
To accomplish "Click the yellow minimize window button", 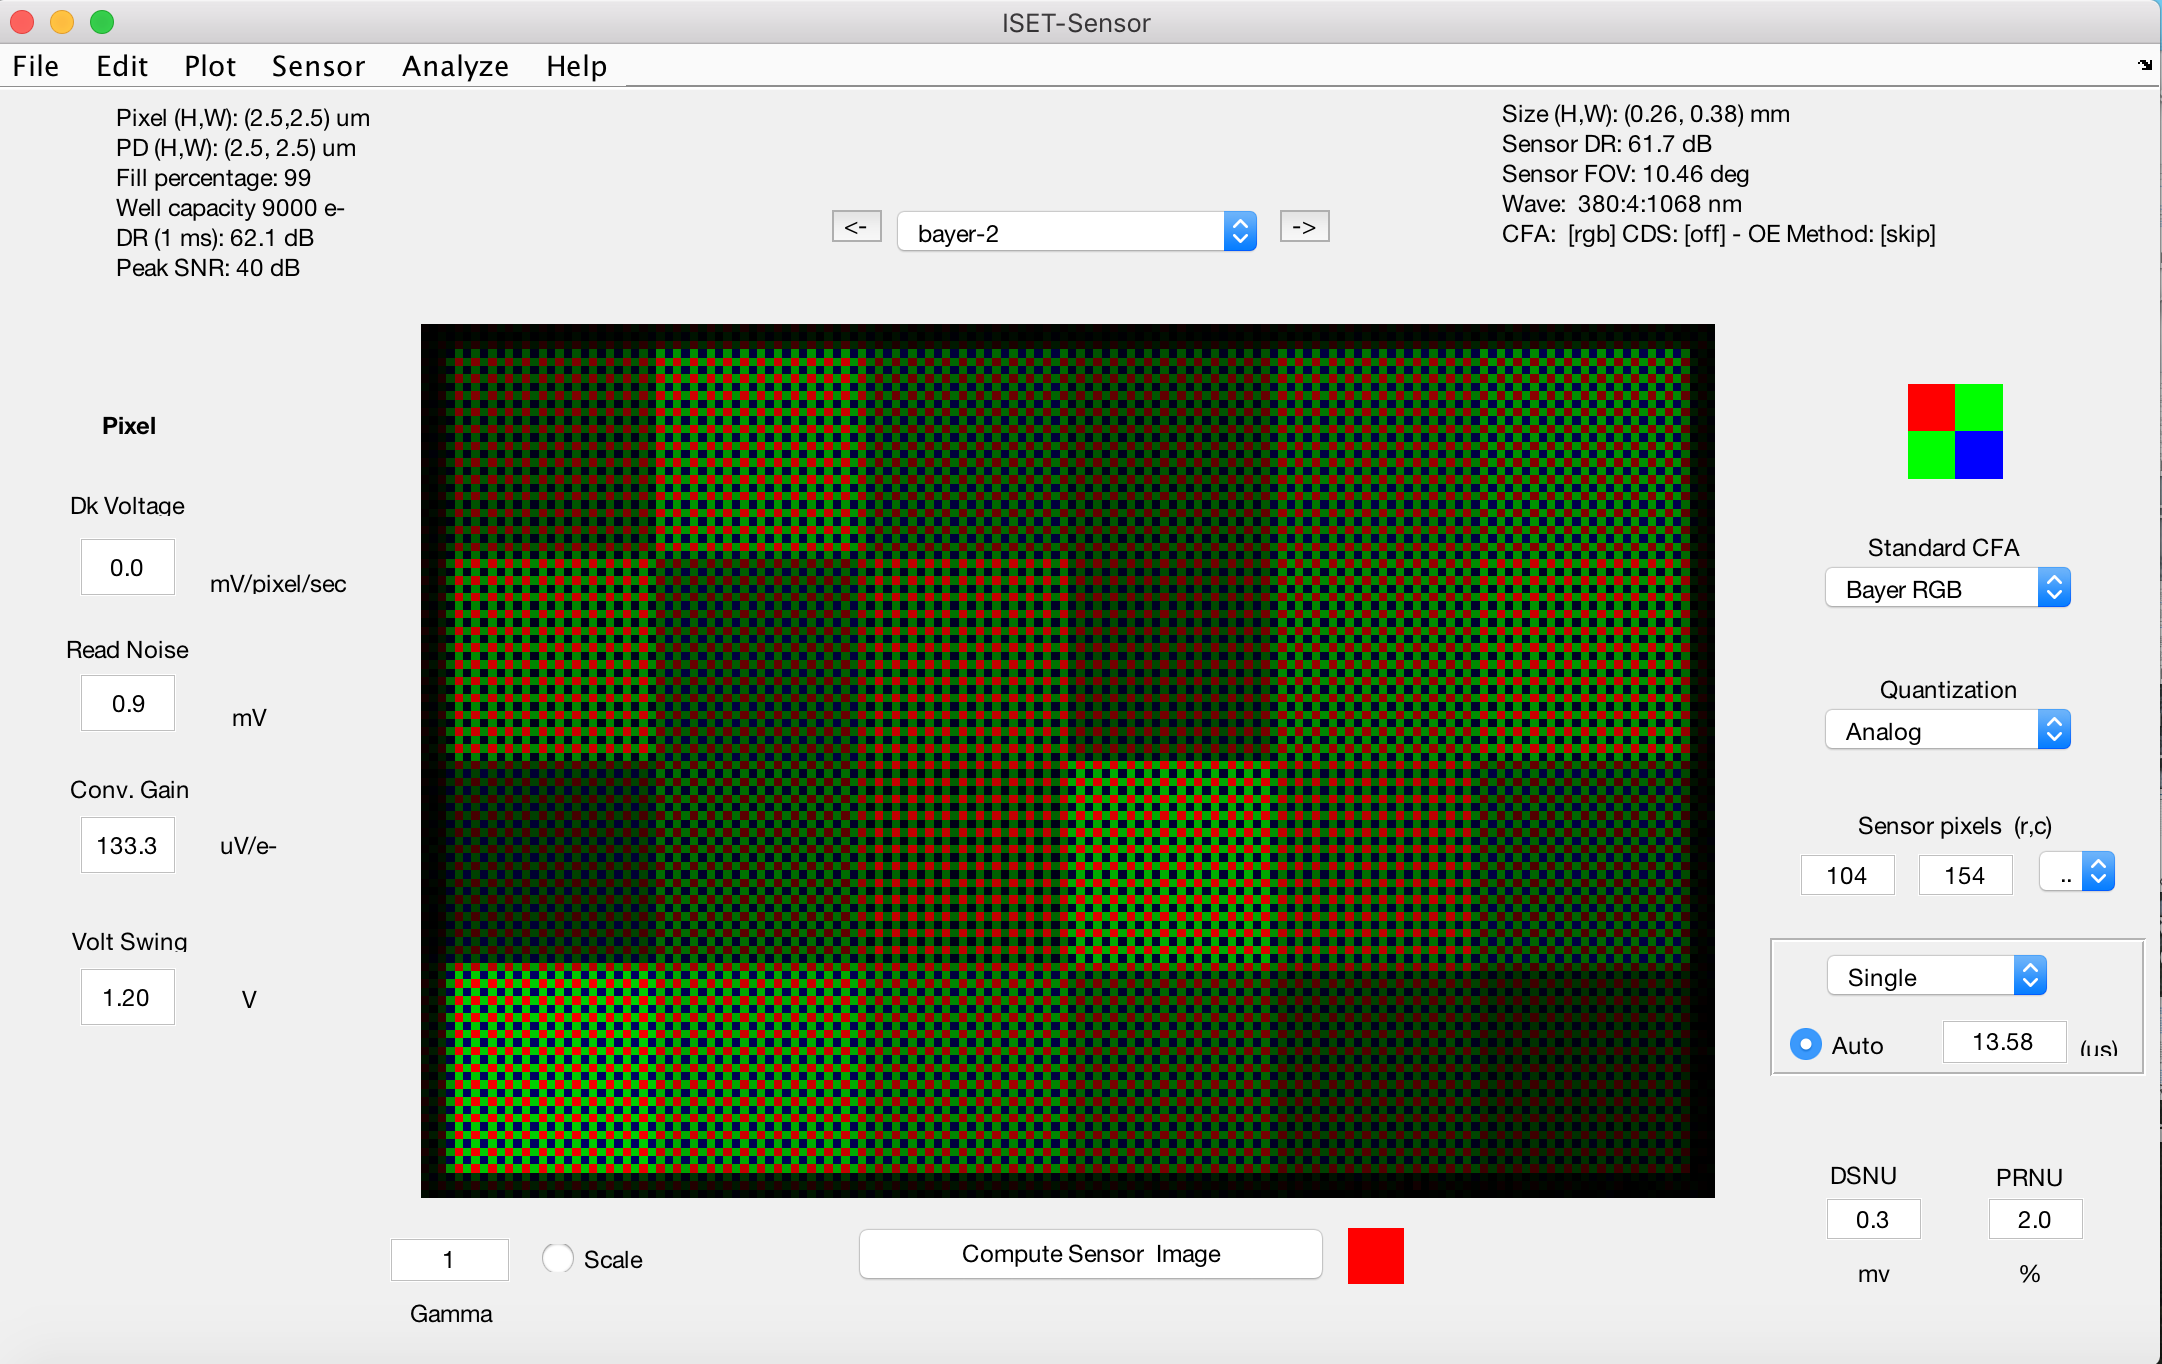I will (62, 21).
